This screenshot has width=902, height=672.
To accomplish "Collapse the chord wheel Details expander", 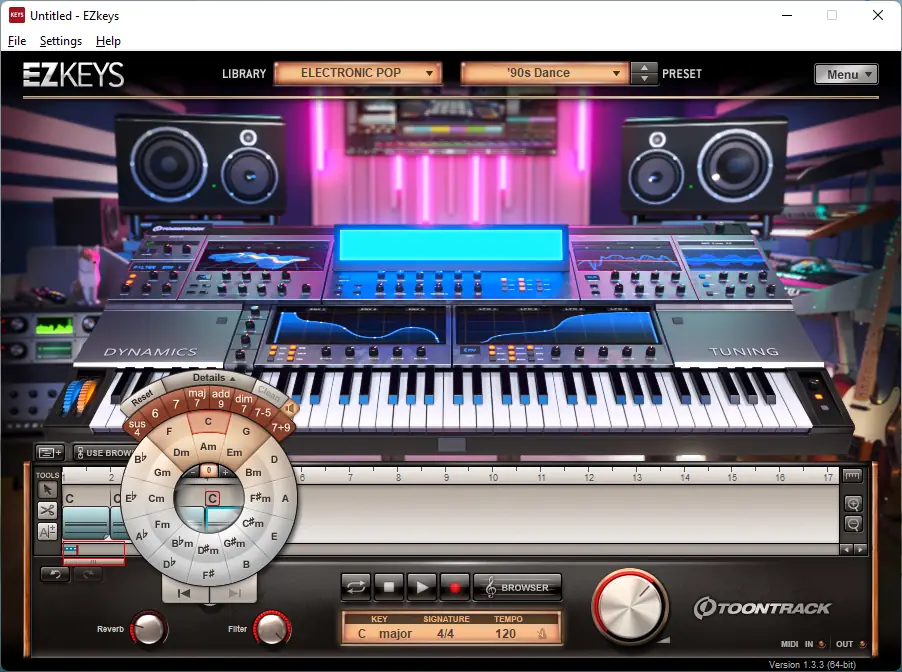I will point(213,378).
